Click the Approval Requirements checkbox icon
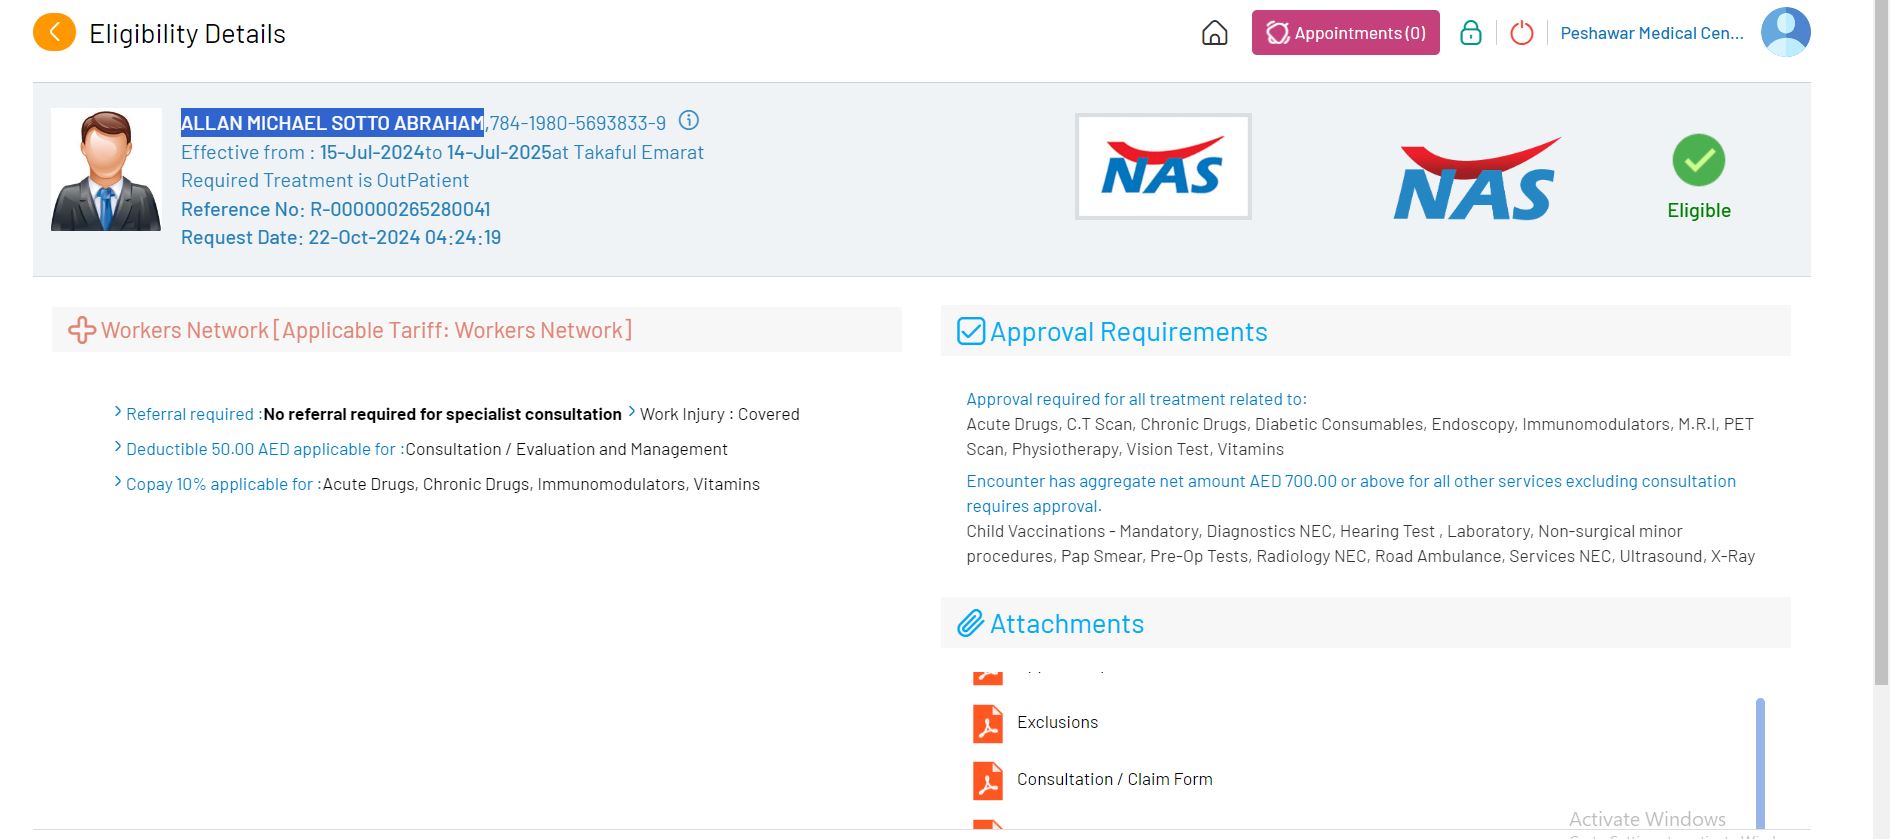Screen dimensions: 1890x839 pyautogui.click(x=970, y=332)
